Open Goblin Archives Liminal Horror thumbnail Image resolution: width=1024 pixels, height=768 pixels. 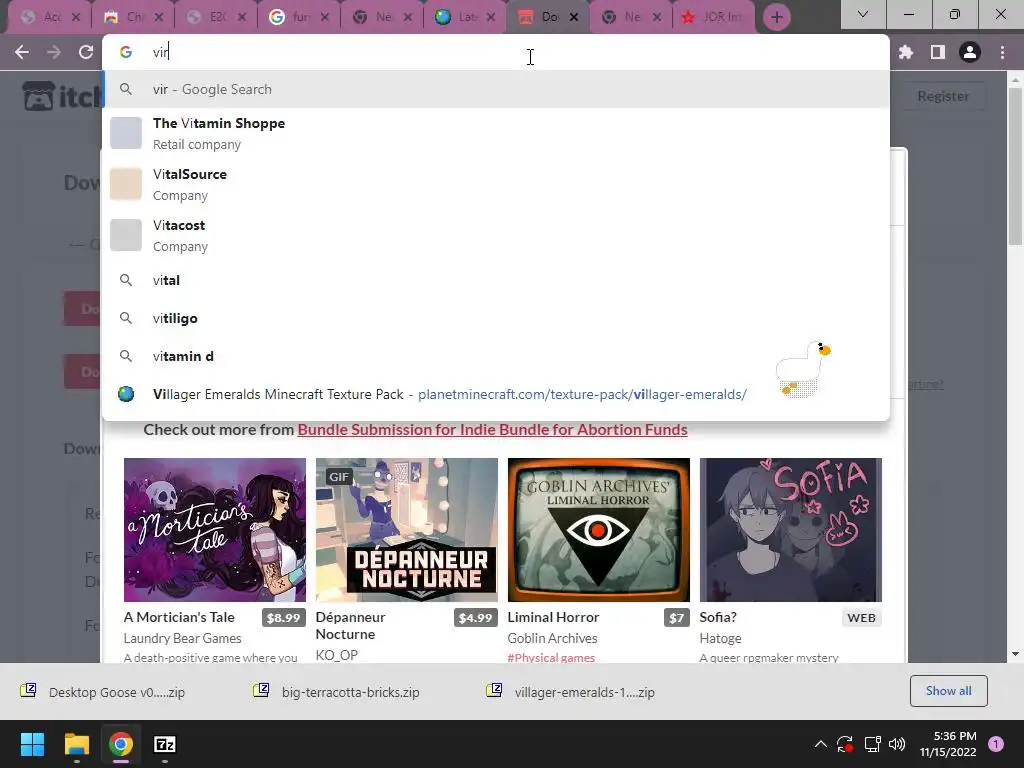599,530
